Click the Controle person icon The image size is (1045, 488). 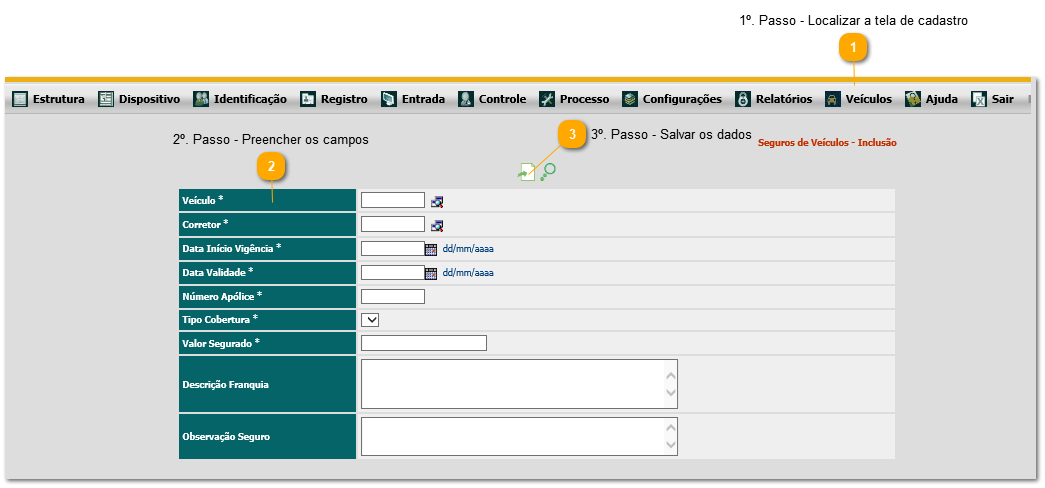click(x=466, y=99)
